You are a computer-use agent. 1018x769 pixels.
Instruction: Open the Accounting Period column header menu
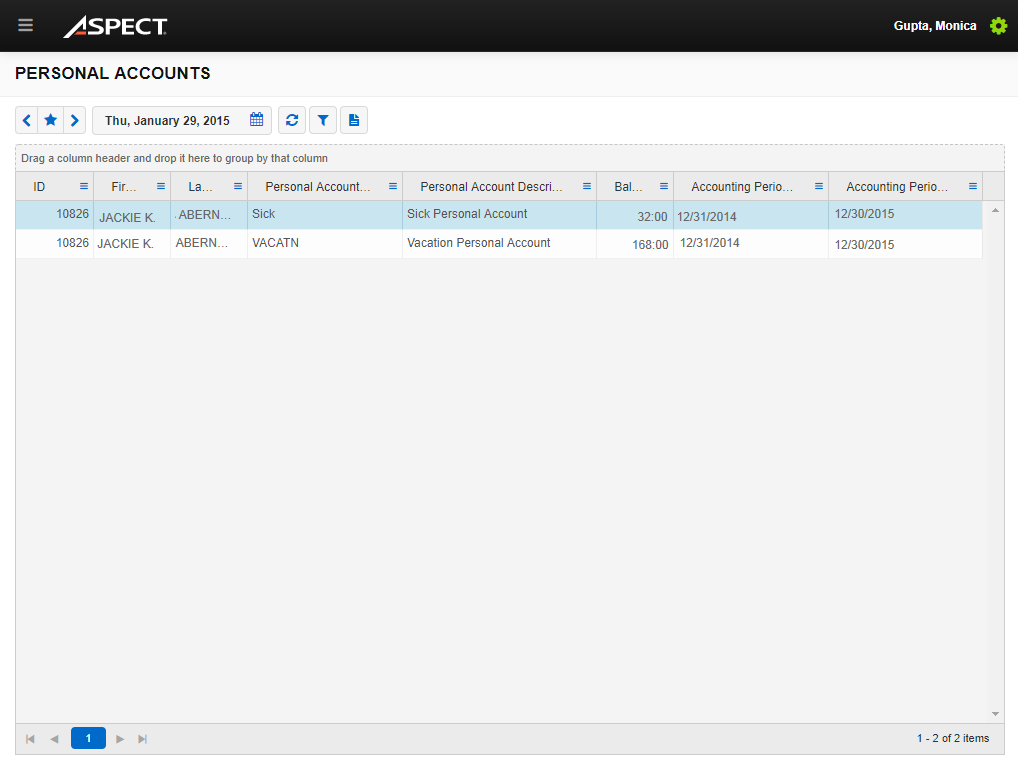[x=818, y=186]
